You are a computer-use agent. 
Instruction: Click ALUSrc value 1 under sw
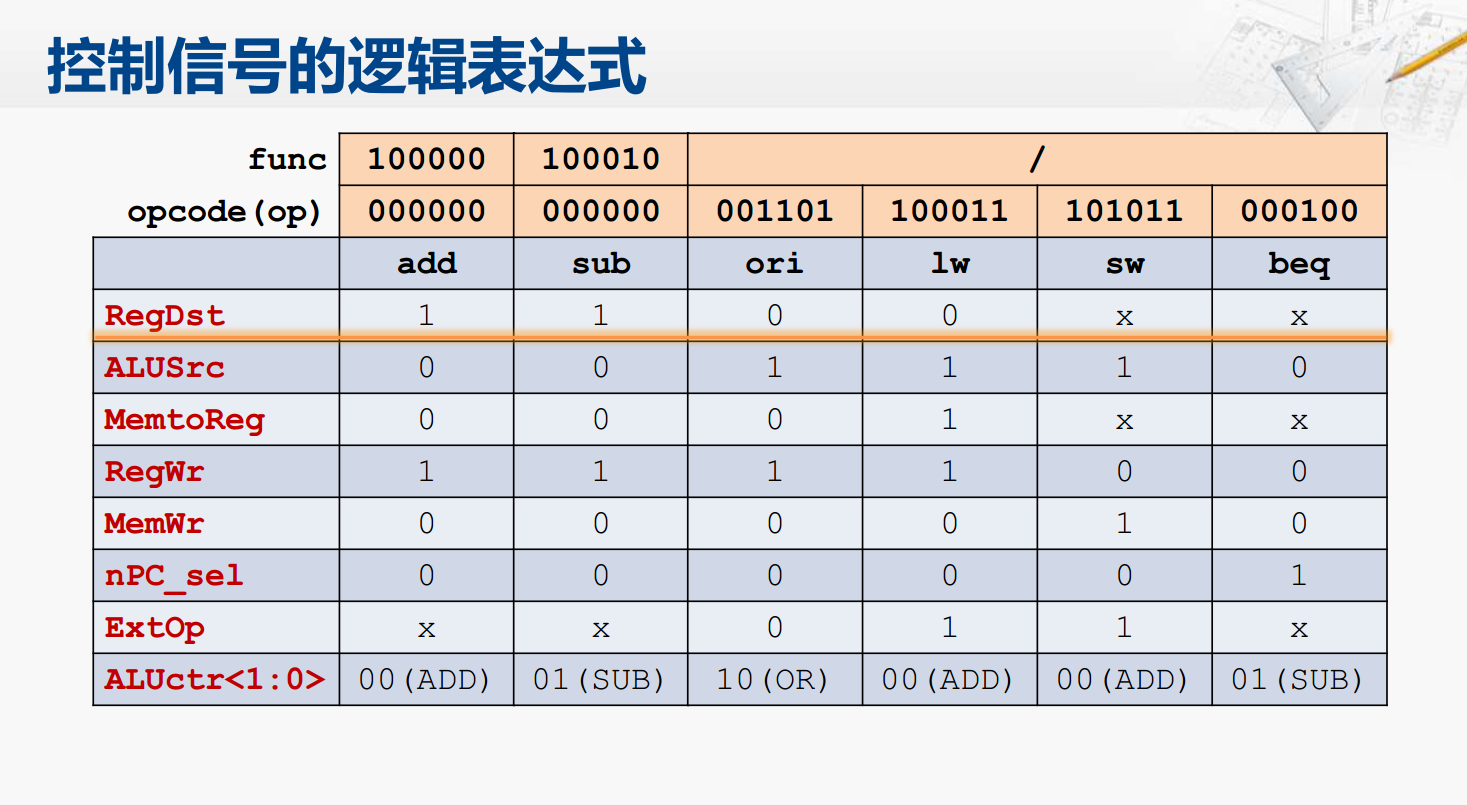coord(1124,368)
